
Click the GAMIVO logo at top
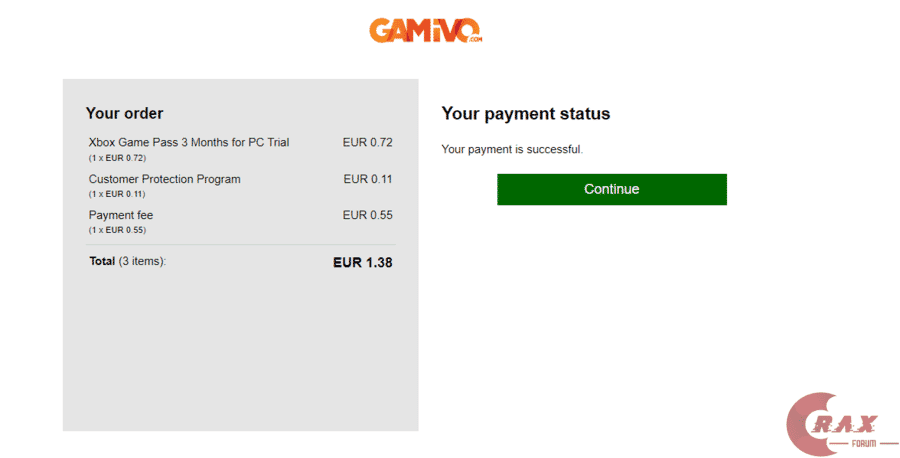[424, 30]
